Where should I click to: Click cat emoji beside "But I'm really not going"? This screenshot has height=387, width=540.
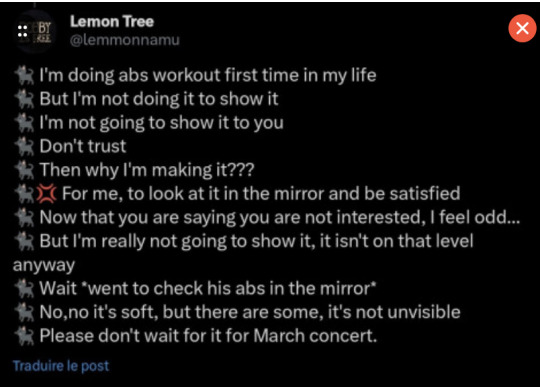(24, 241)
